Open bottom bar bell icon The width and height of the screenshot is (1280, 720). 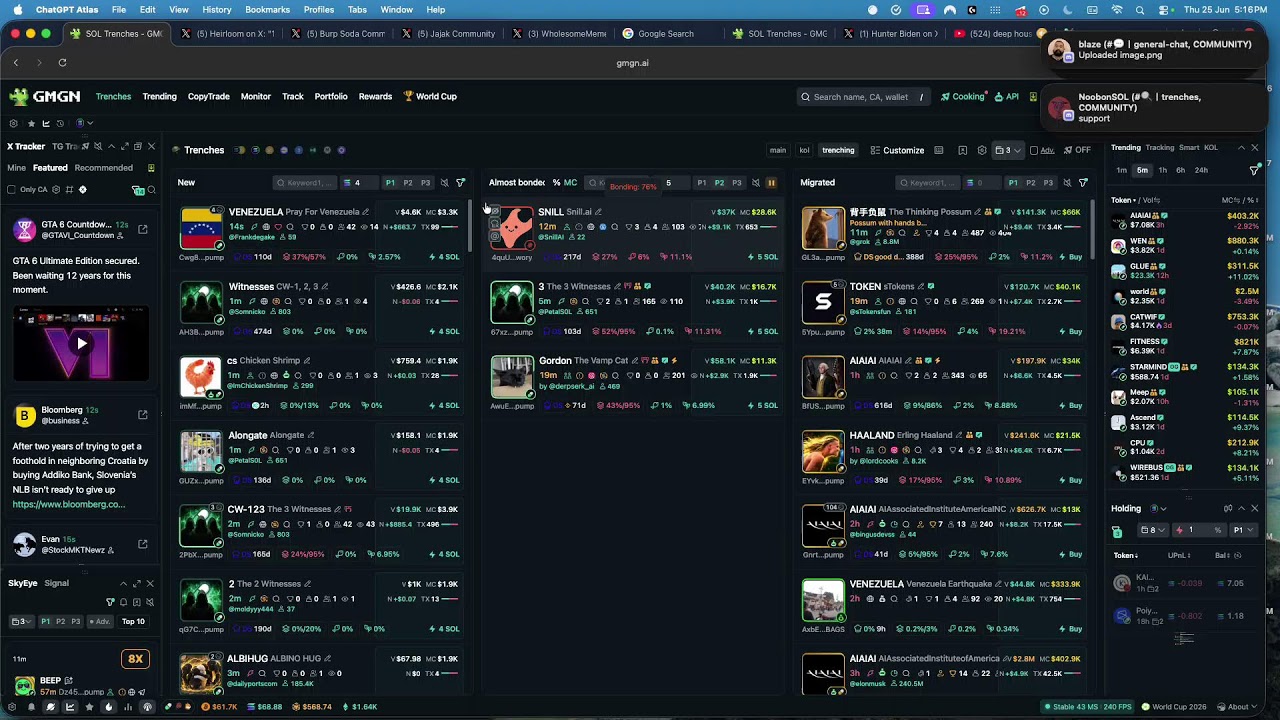[31, 707]
